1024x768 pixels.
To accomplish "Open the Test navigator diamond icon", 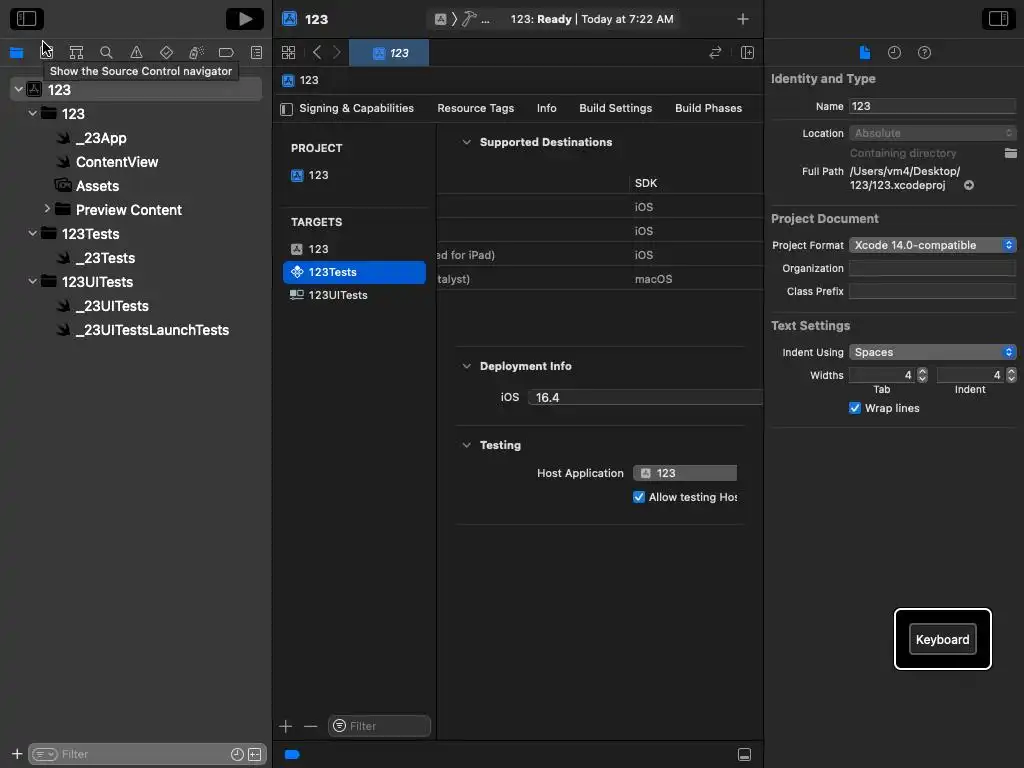I will click(x=167, y=52).
